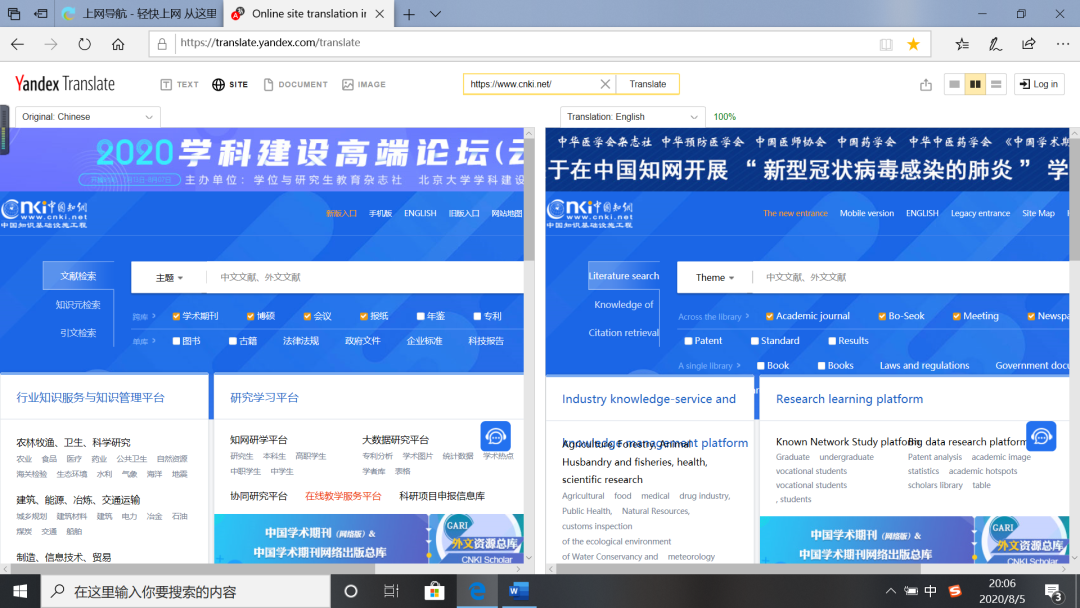Open the Task View icon
This screenshot has height=608, width=1080.
[391, 591]
